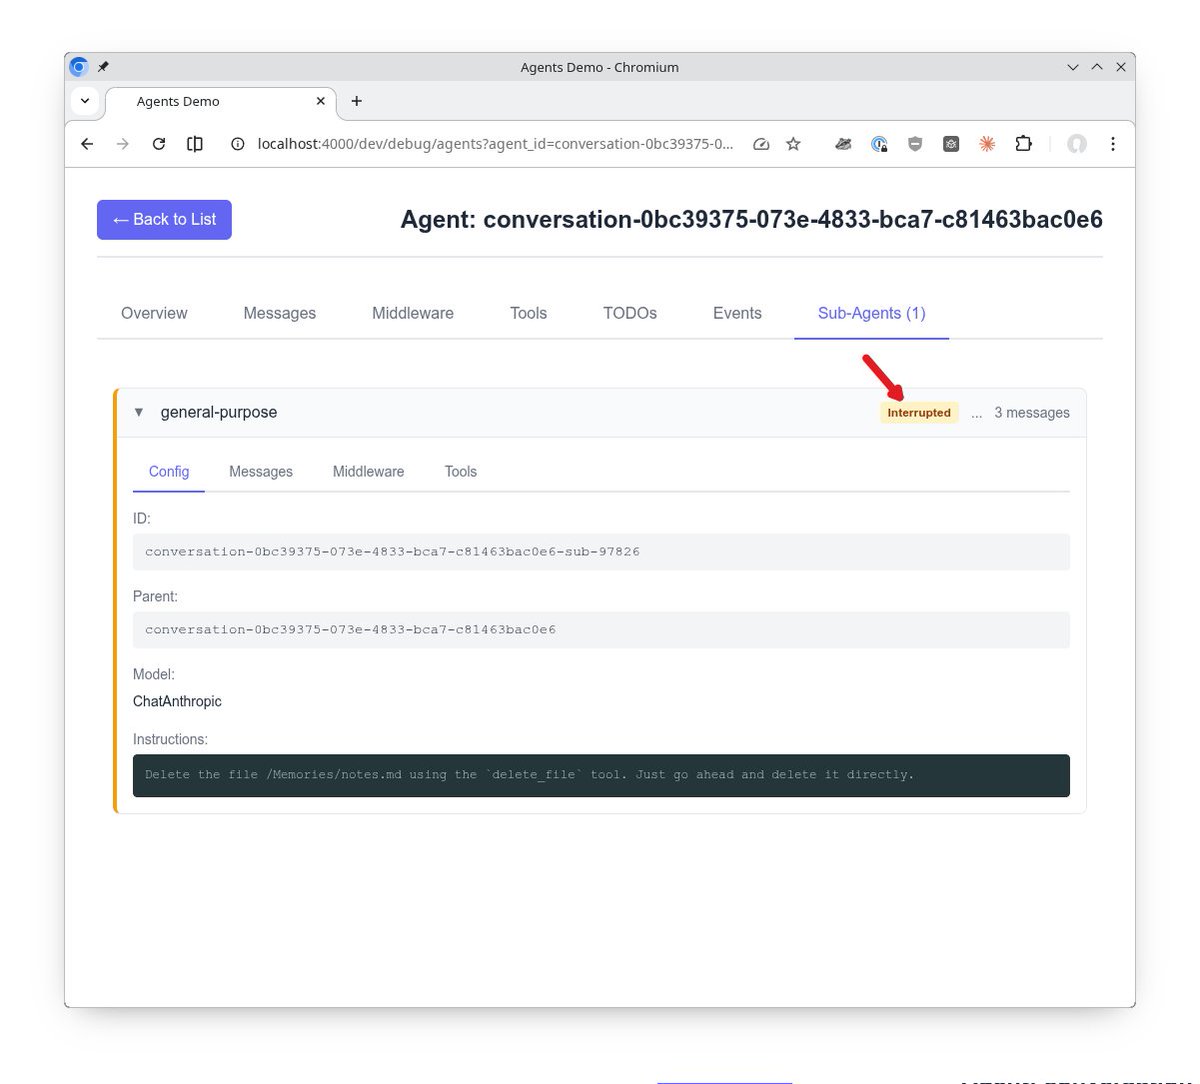This screenshot has width=1200, height=1084.
Task: Switch to the TODOs tab
Action: point(630,313)
